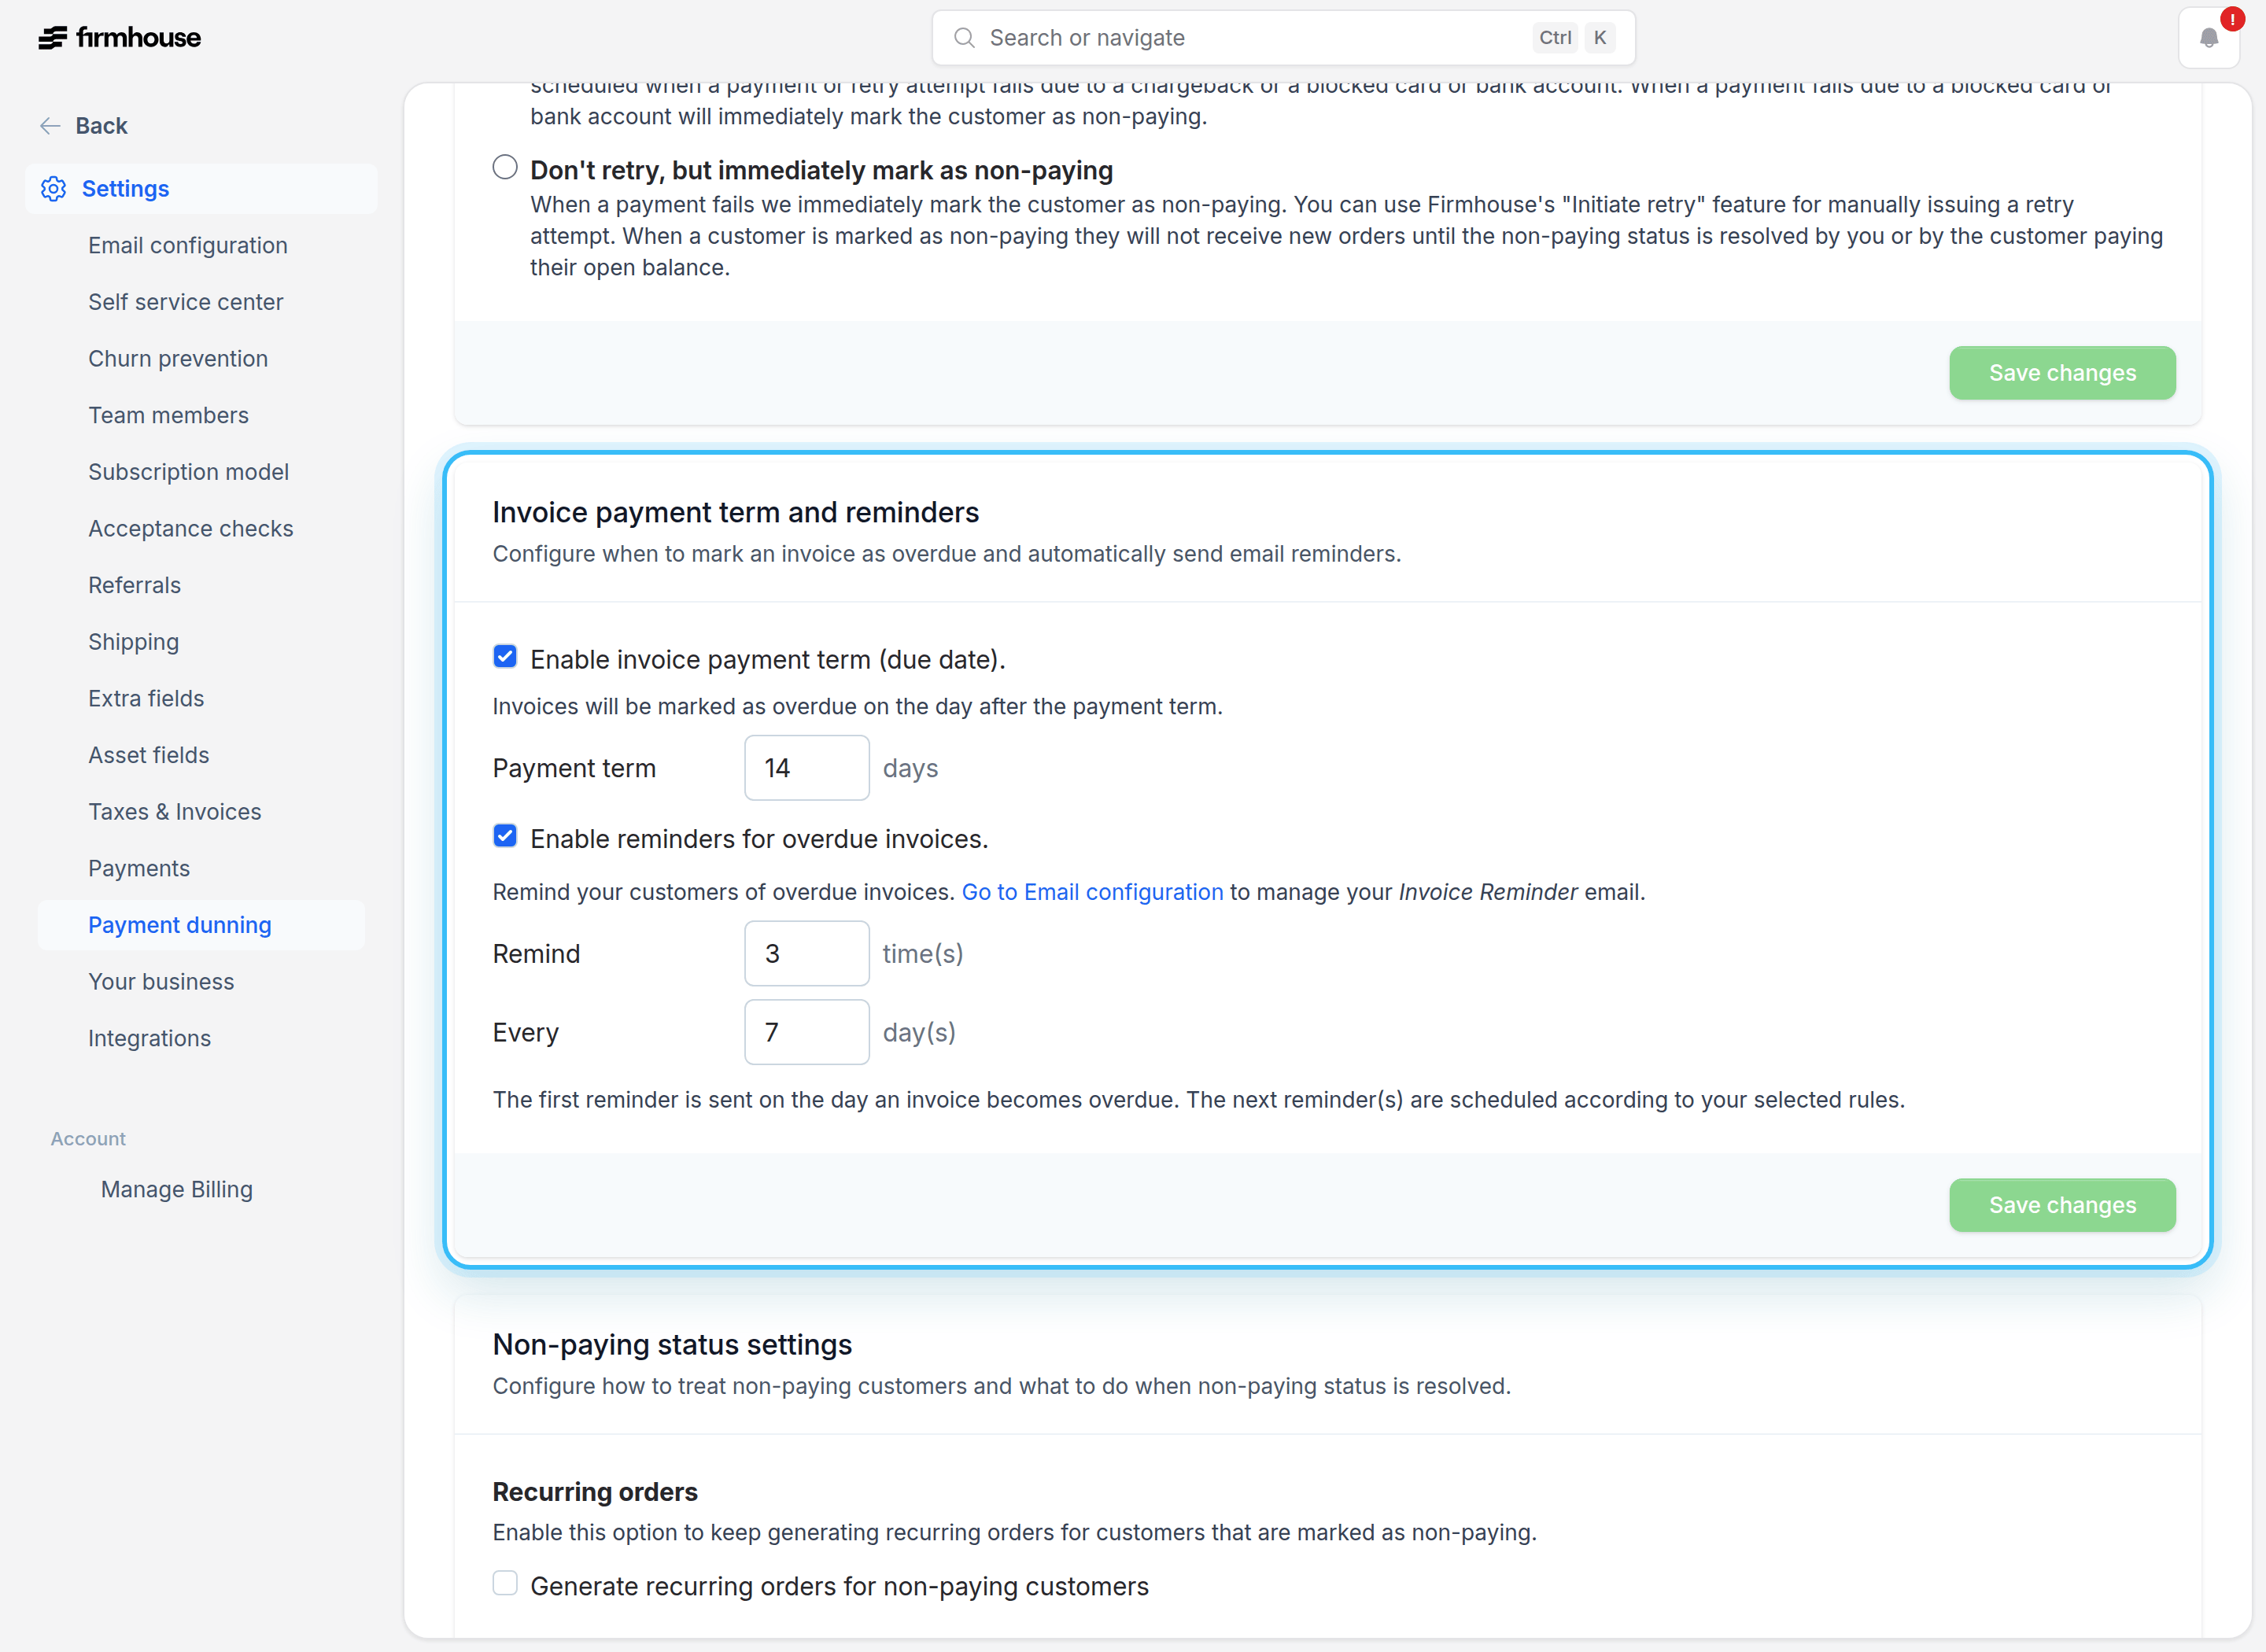Click the Ctrl K shortcut hint
The image size is (2266, 1652).
click(x=1573, y=38)
